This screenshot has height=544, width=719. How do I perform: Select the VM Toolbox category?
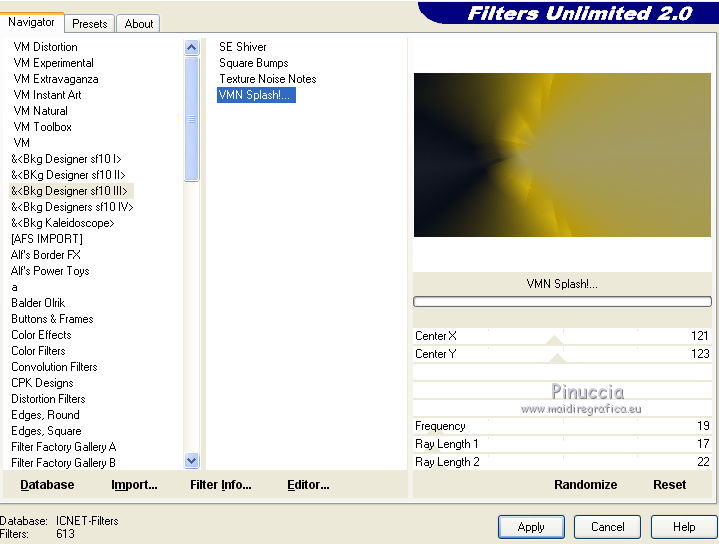[x=43, y=127]
